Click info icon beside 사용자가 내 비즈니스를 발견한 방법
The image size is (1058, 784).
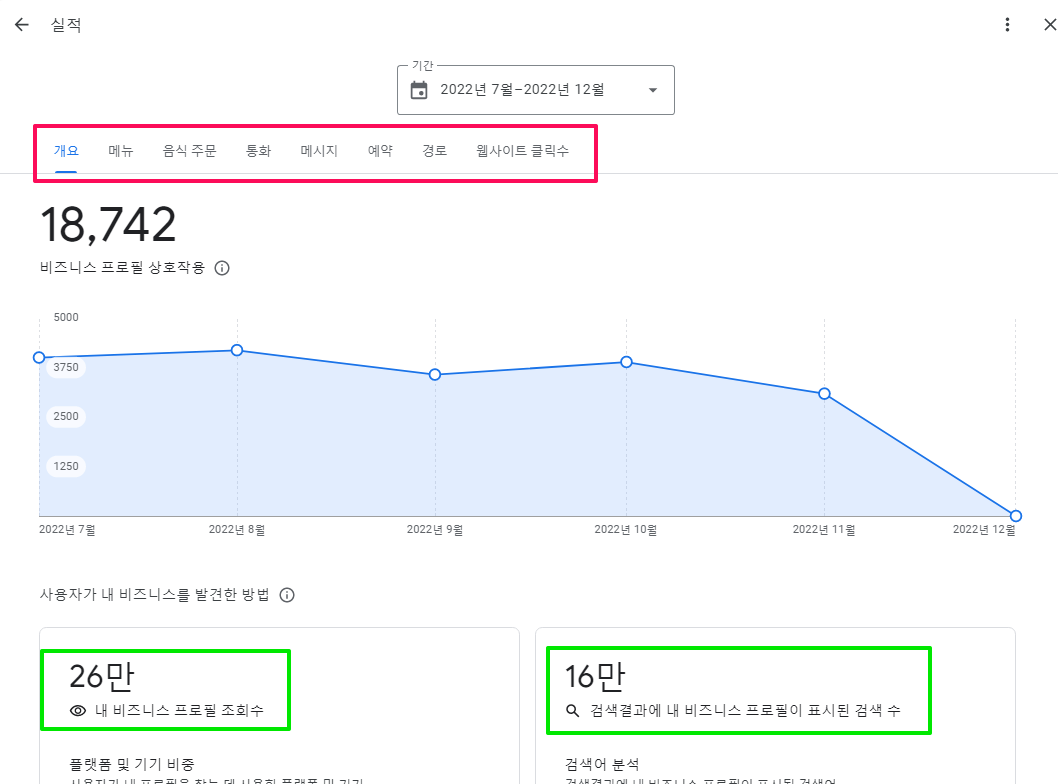(x=287, y=595)
